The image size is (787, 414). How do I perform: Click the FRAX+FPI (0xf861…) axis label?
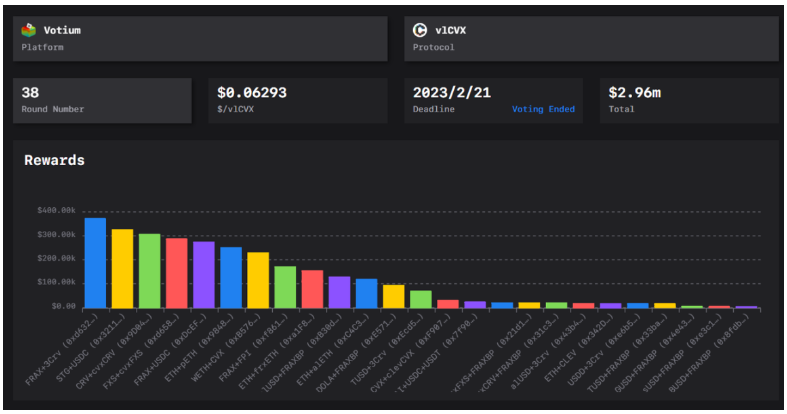coord(253,347)
